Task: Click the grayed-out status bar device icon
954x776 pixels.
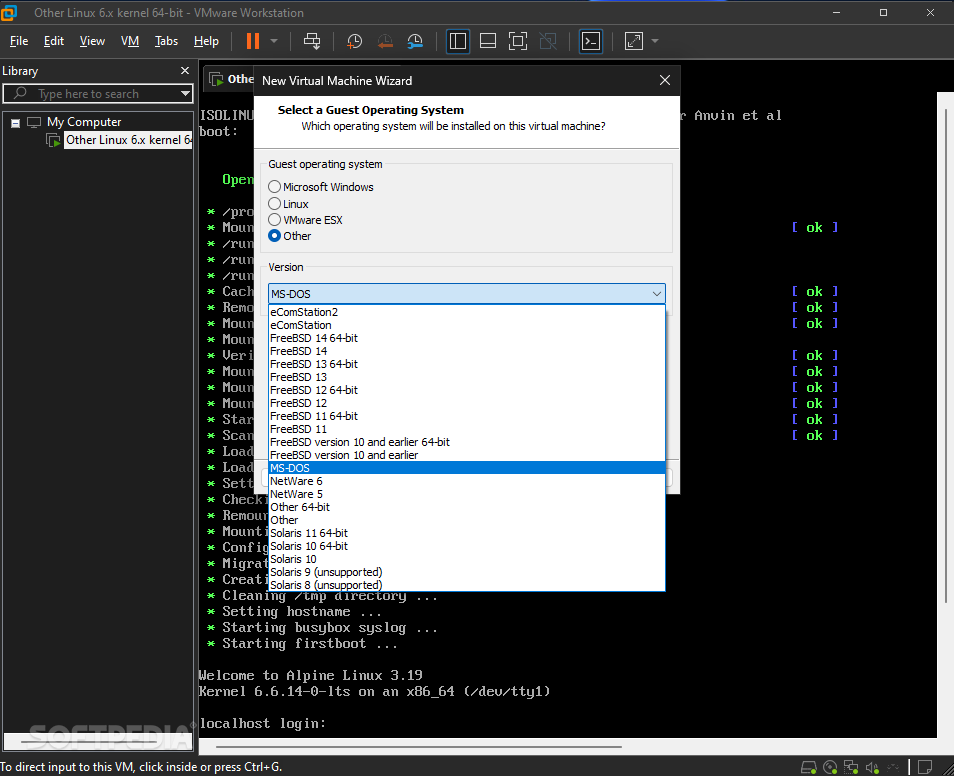Action: pos(893,767)
